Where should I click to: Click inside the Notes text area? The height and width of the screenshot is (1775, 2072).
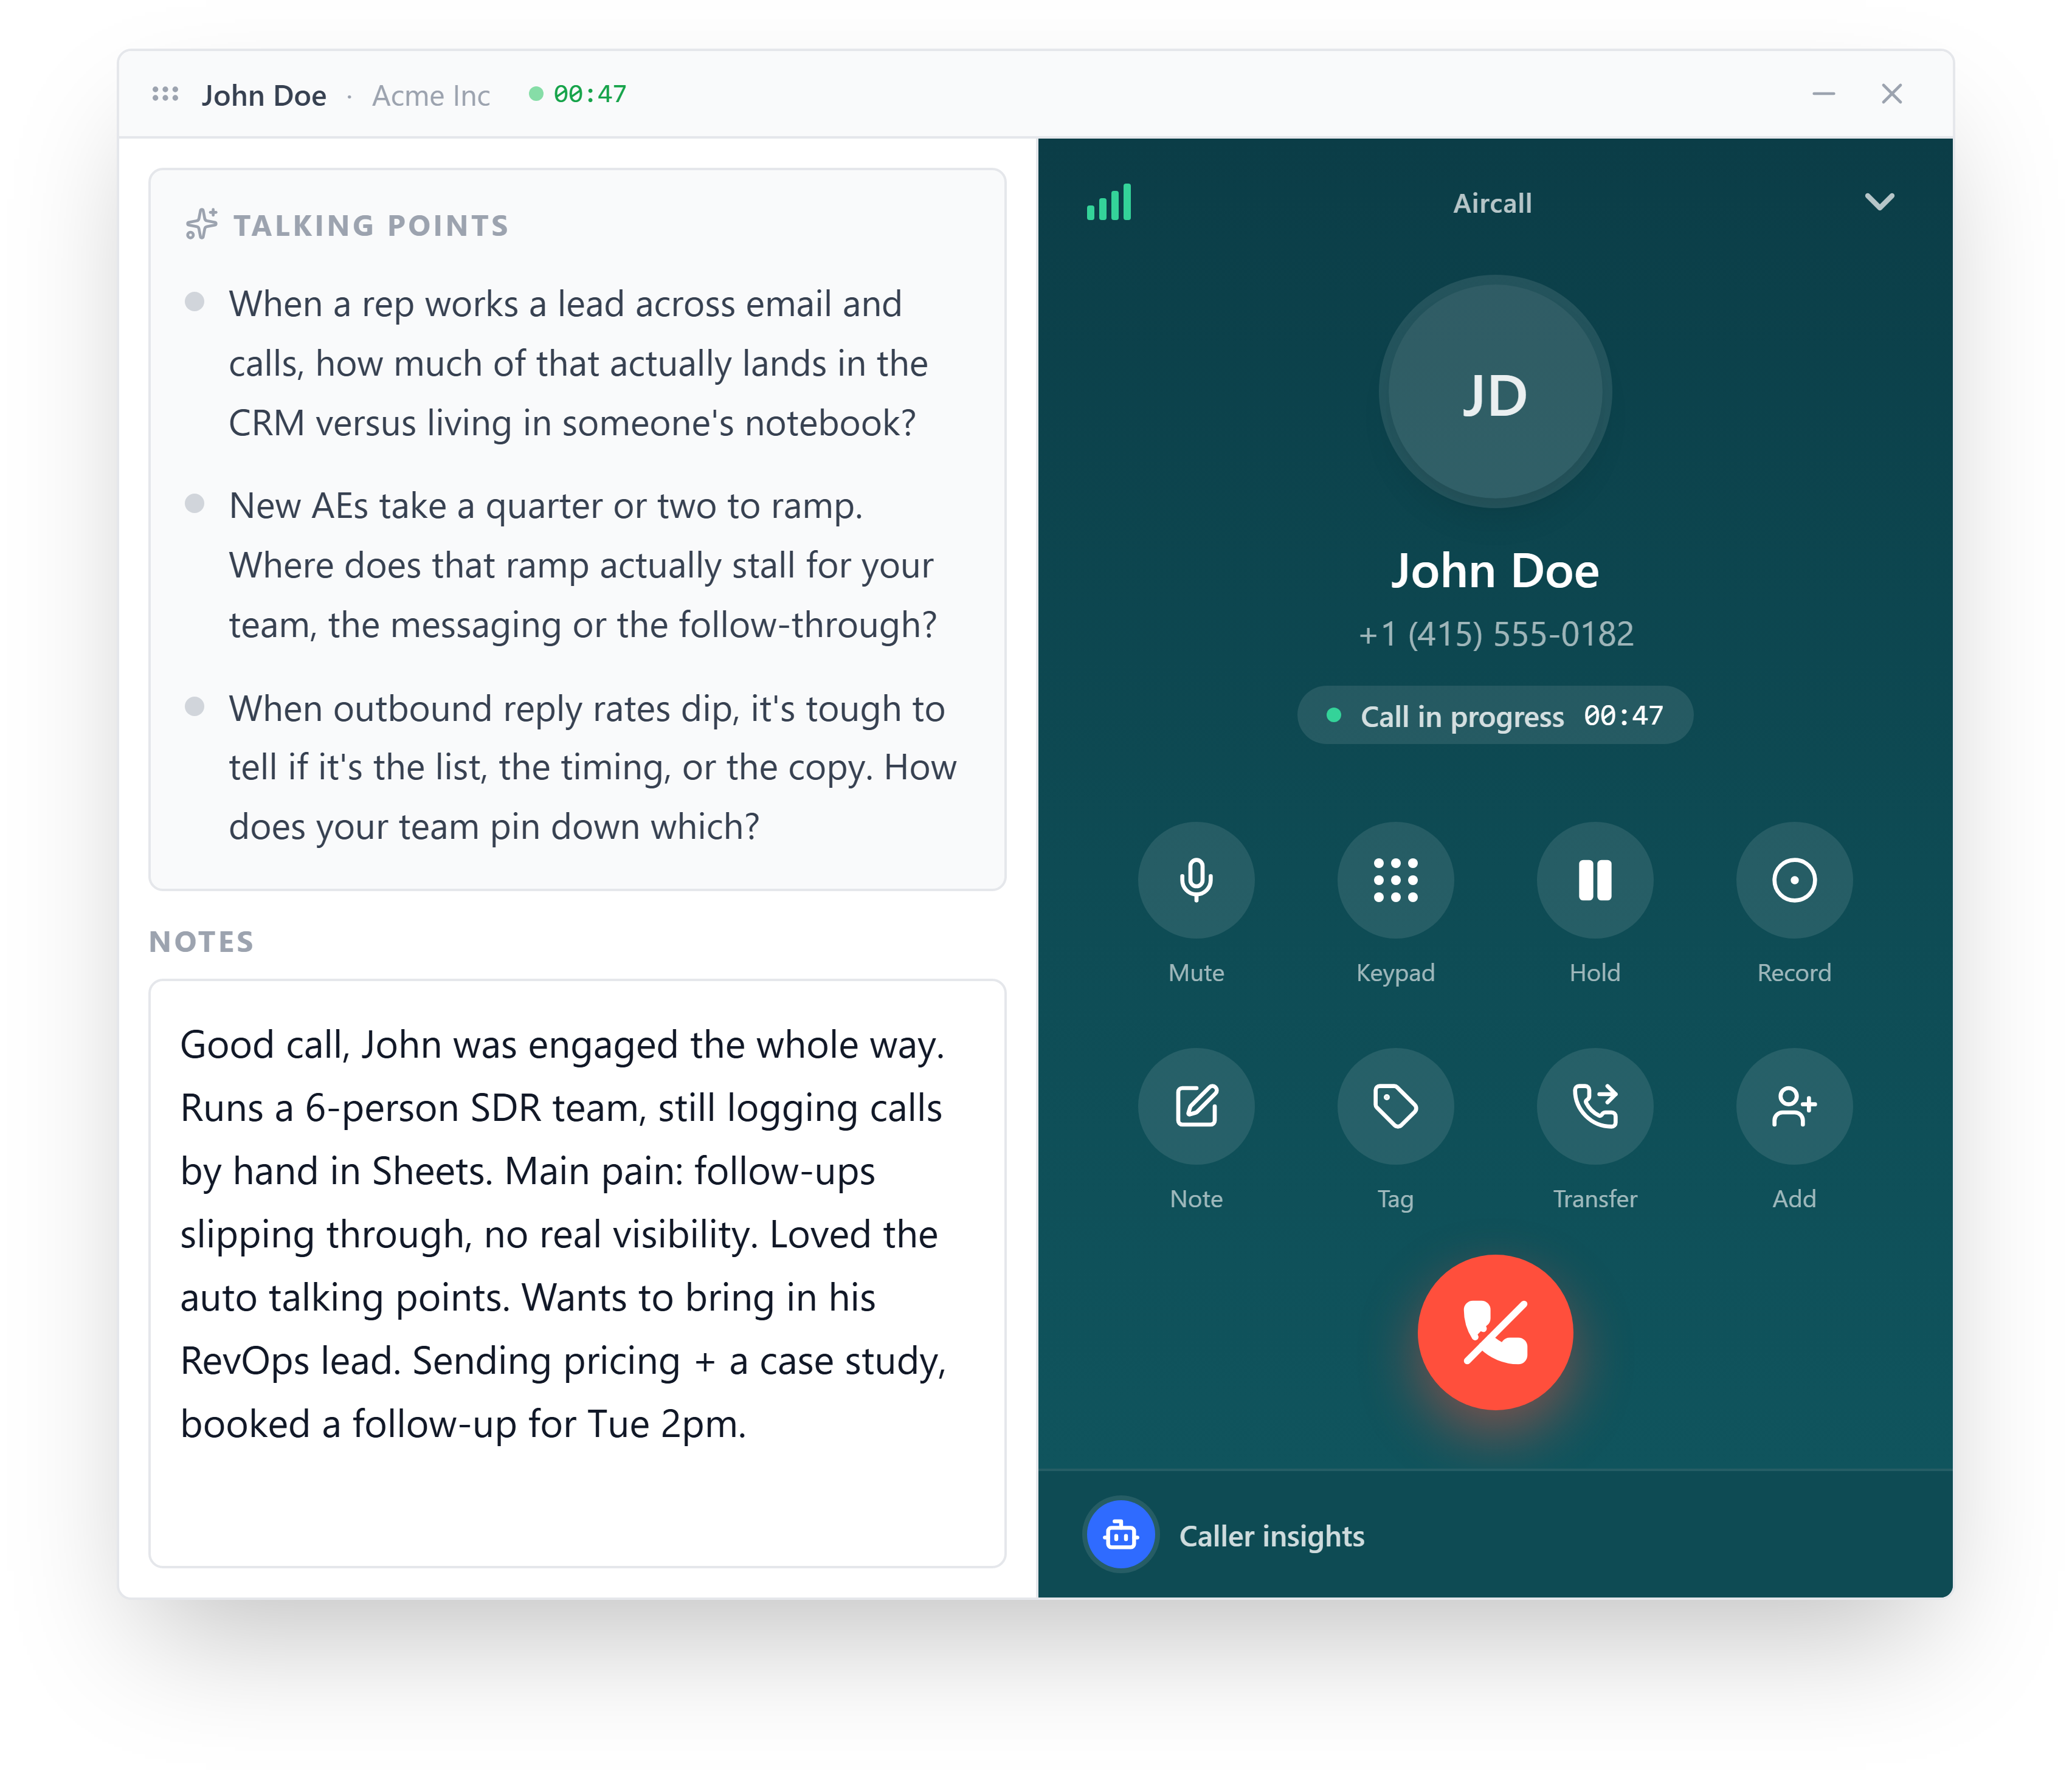pyautogui.click(x=577, y=1273)
